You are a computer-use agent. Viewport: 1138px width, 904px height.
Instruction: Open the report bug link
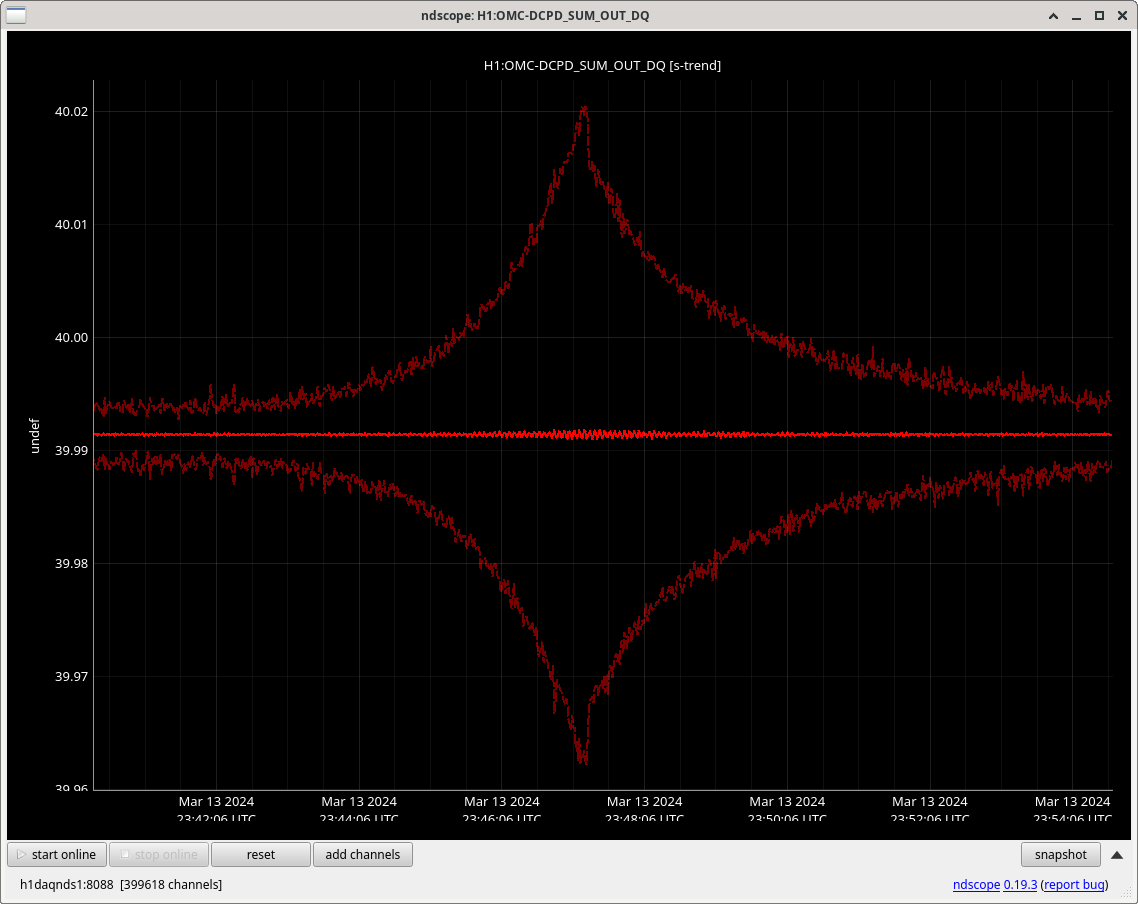[x=1074, y=885]
